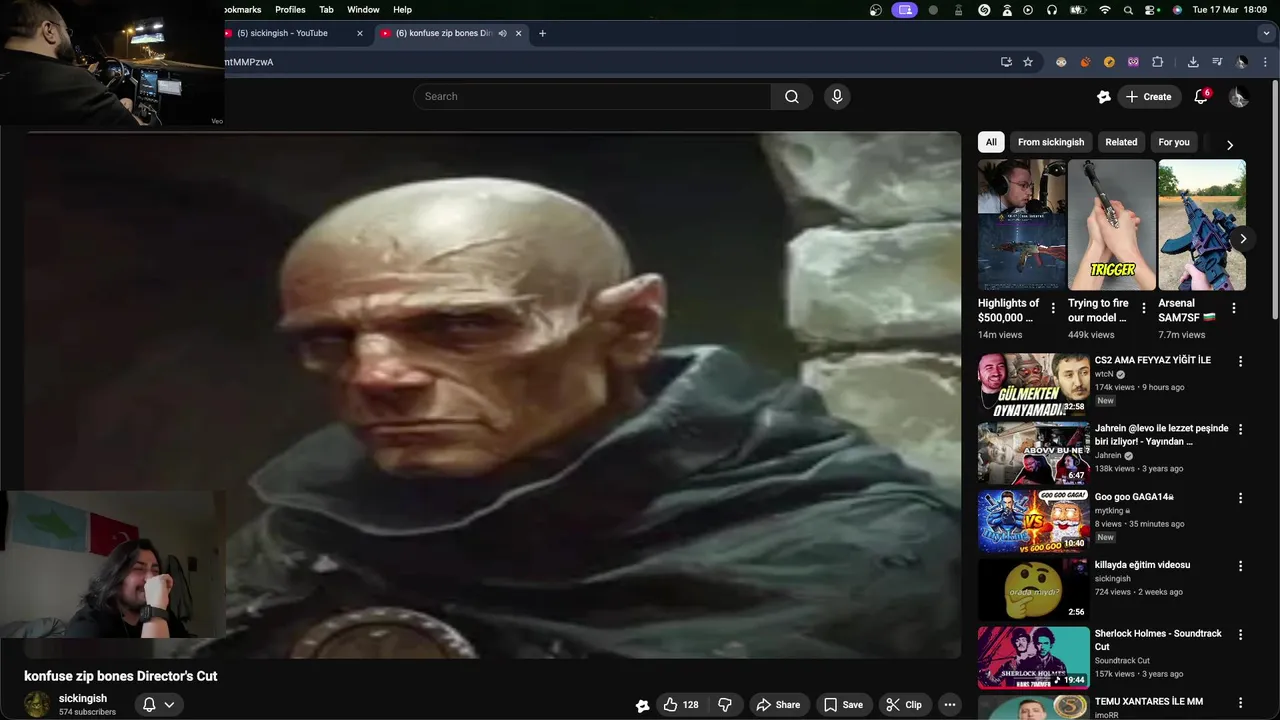
Task: Click headphones icon in menu bar
Action: [x=1052, y=9]
